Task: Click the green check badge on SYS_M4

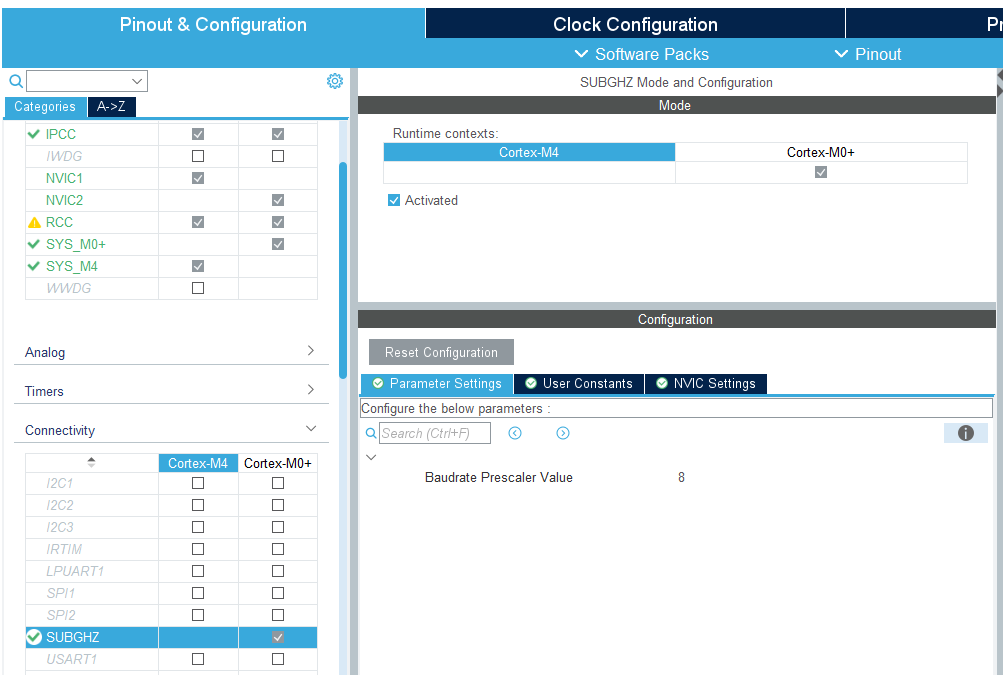Action: point(33,266)
